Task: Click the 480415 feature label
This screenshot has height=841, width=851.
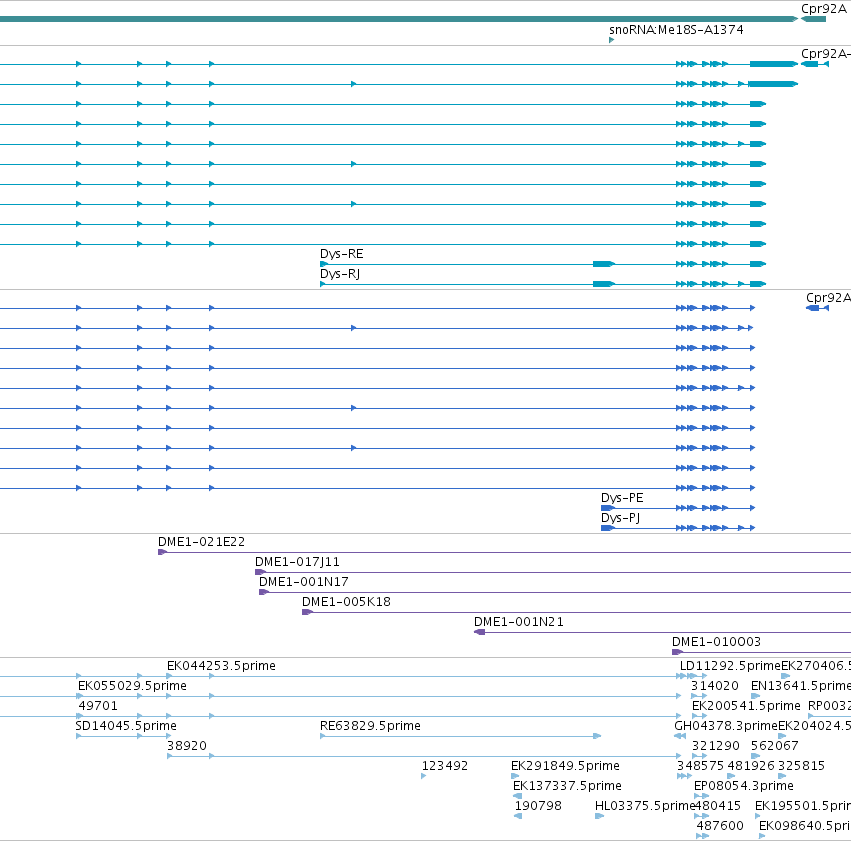Action: click(x=718, y=806)
